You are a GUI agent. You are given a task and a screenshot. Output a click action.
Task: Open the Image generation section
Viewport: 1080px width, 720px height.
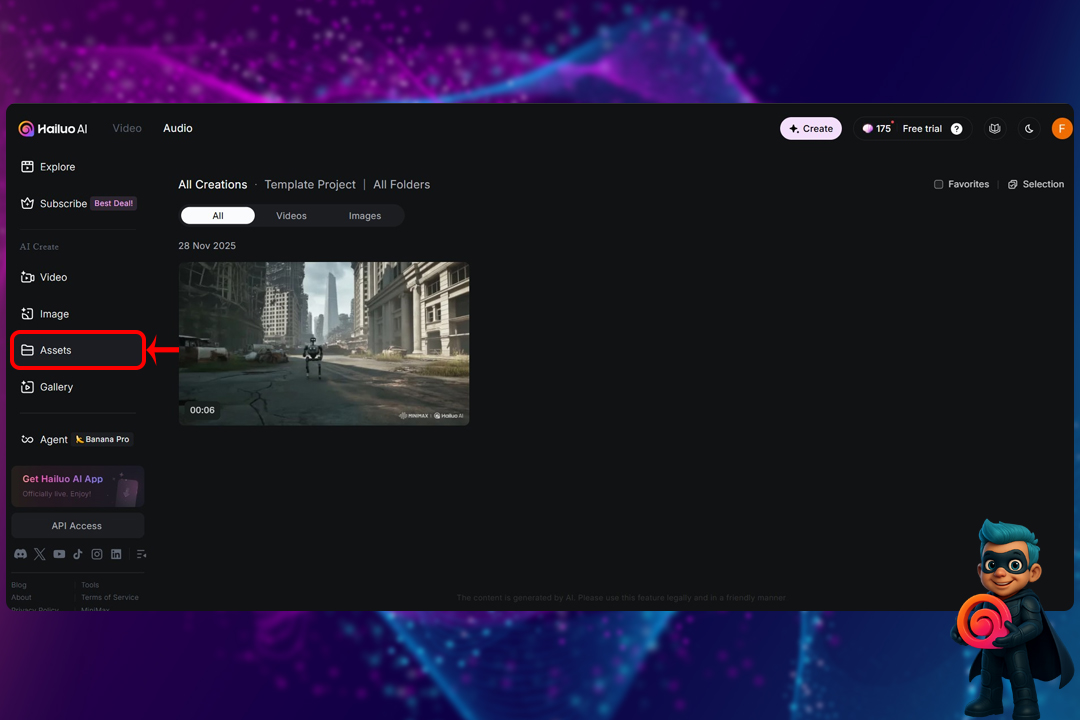click(x=54, y=313)
